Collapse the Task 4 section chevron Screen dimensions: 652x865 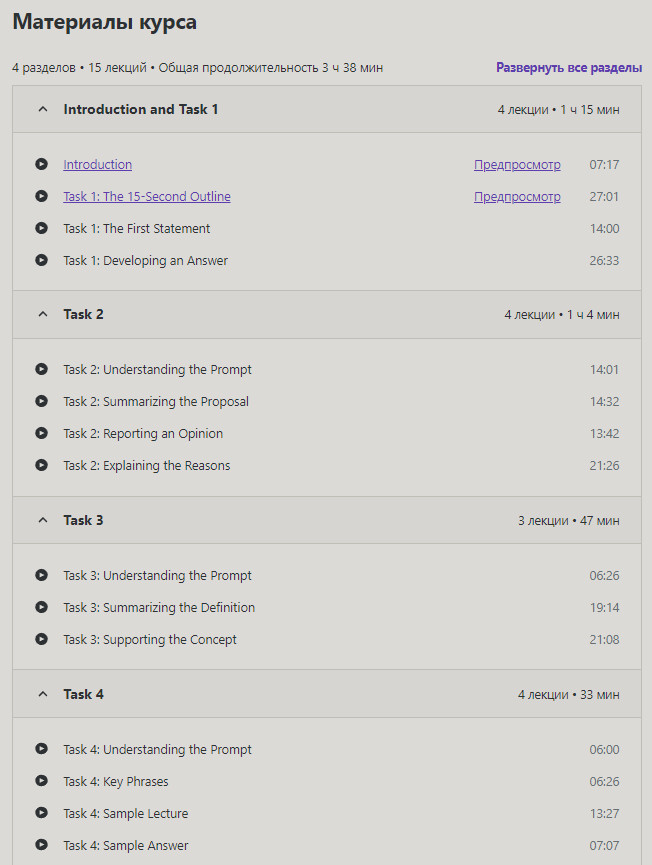click(42, 694)
